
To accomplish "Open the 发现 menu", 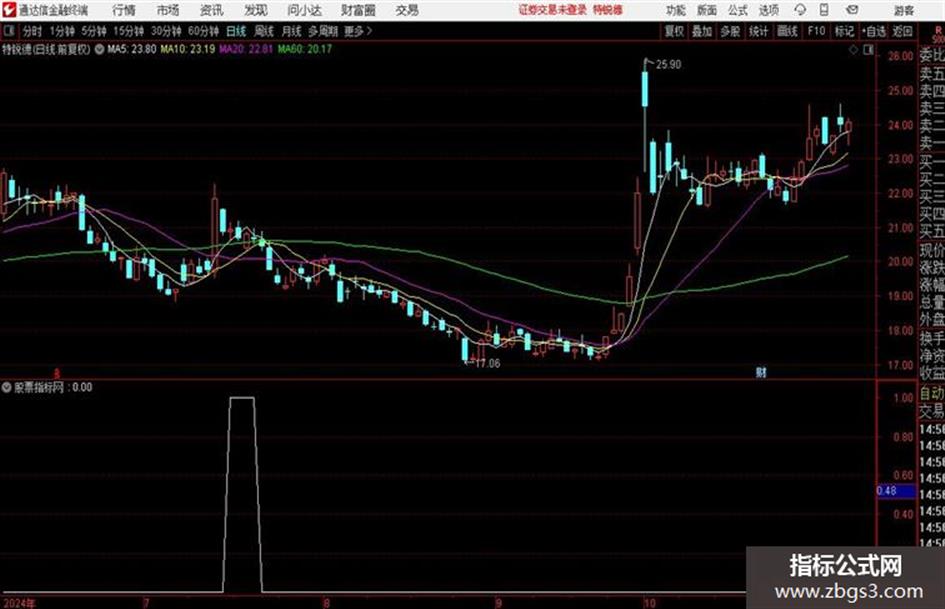I will [256, 10].
